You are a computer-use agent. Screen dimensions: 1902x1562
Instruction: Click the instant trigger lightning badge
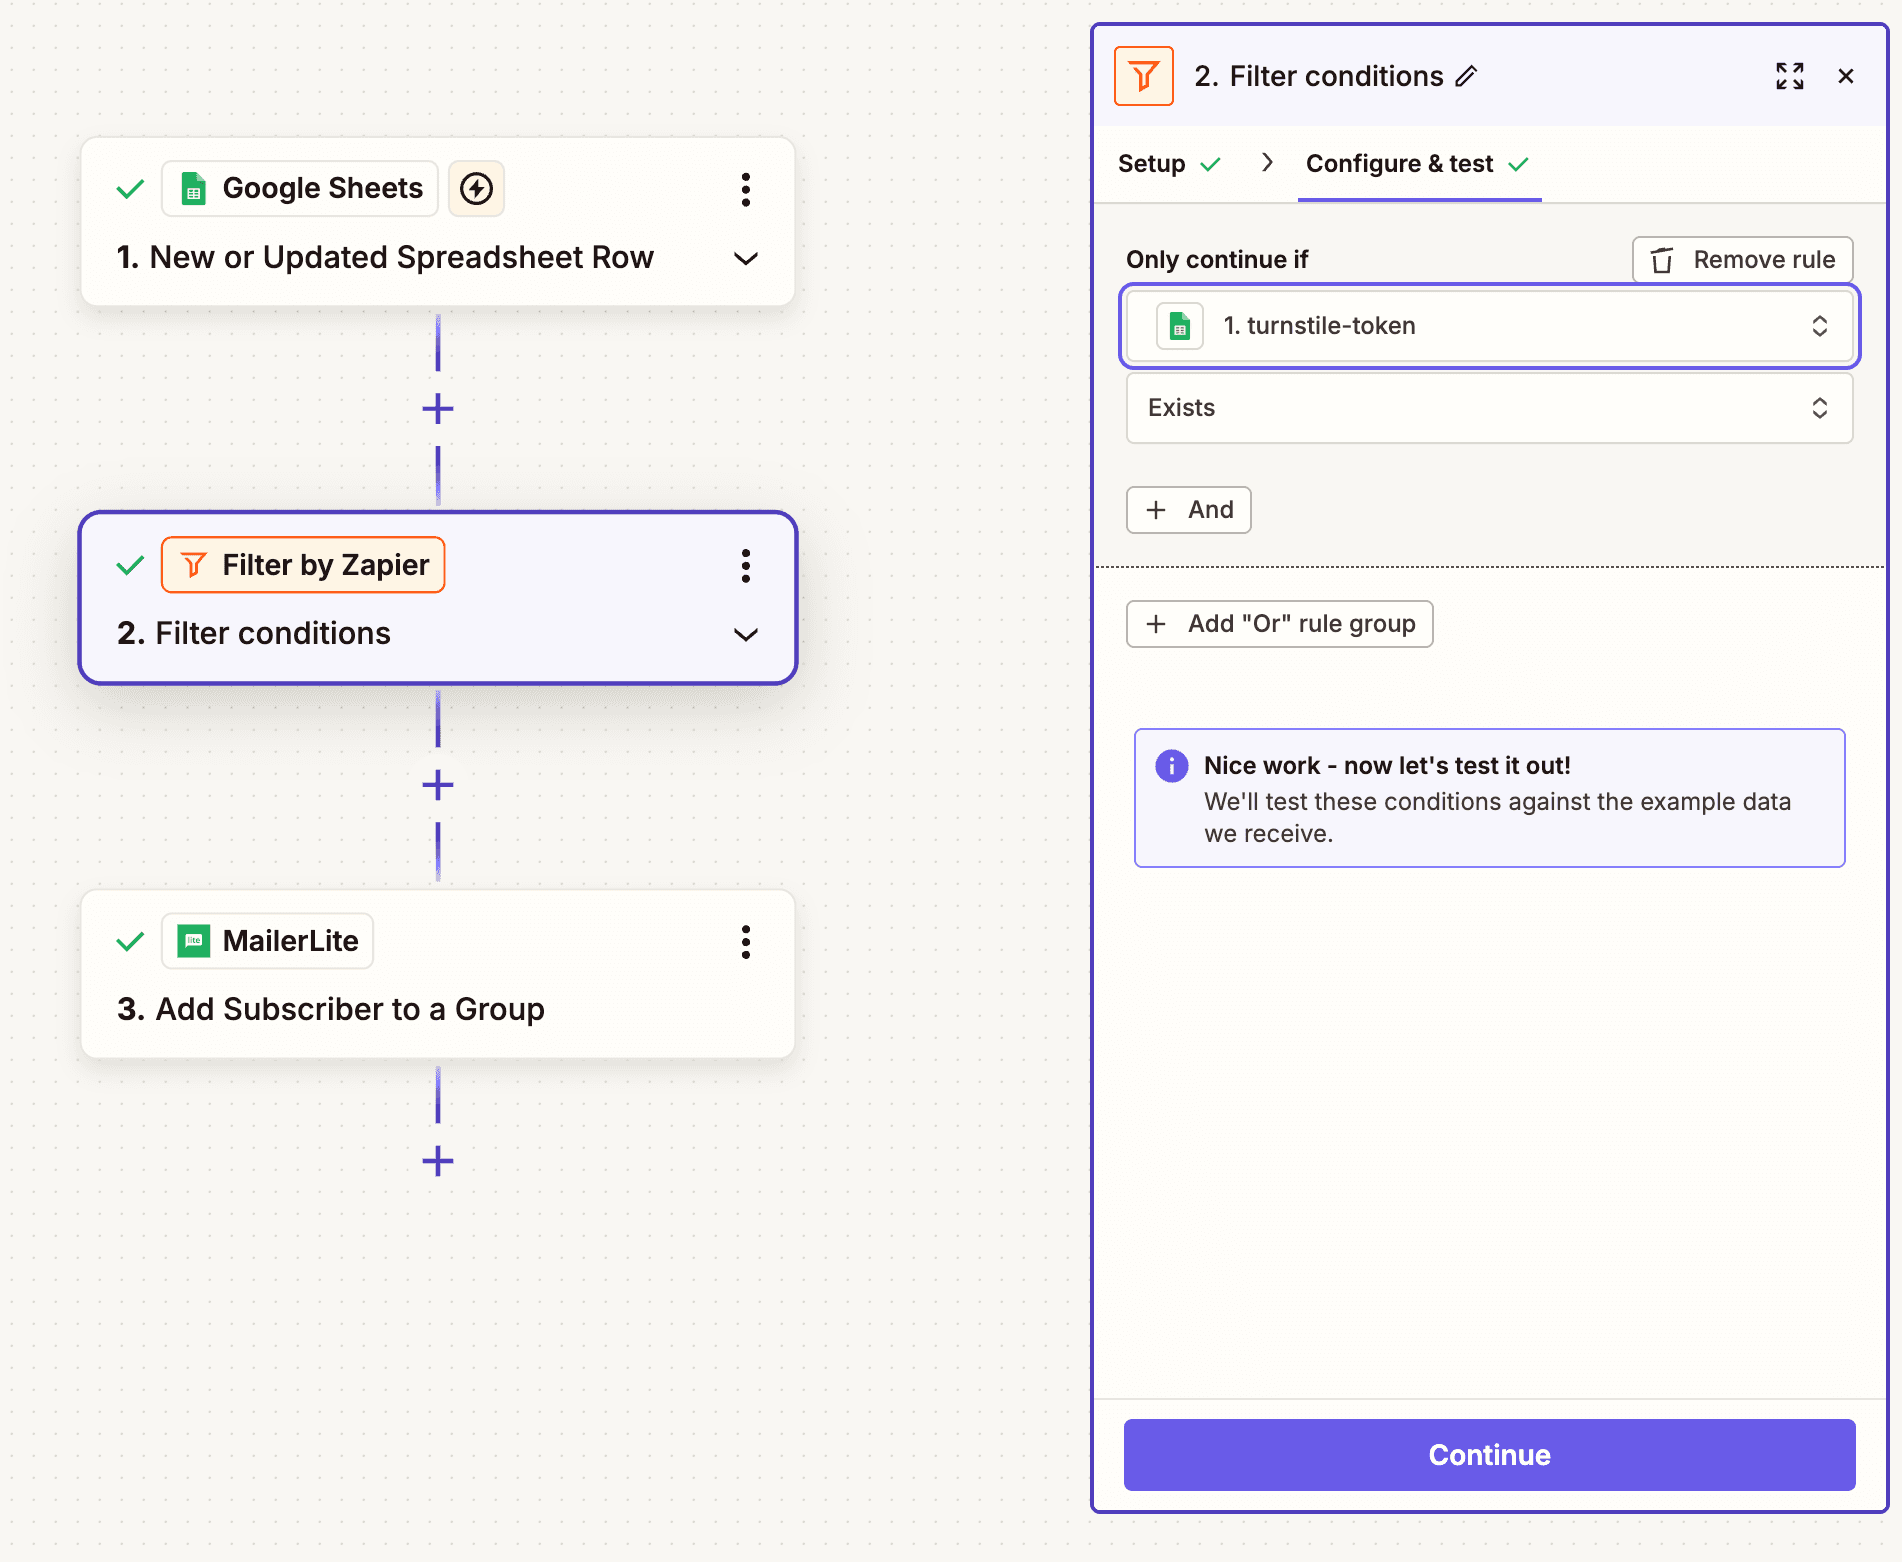476,189
